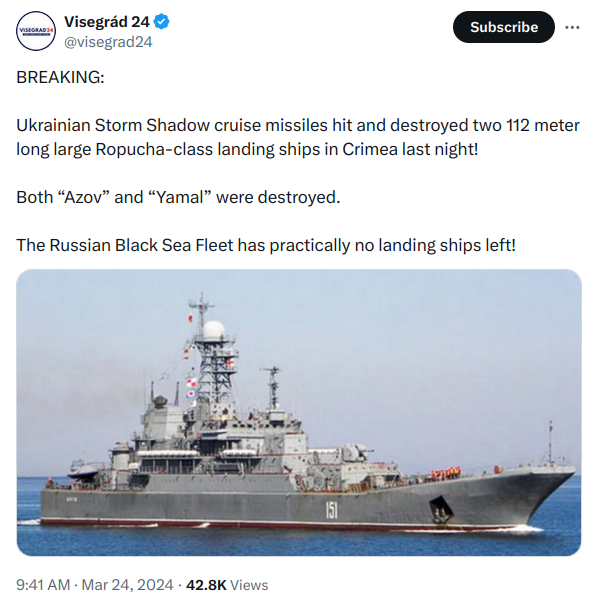Subscribe to Visegrád 24

(504, 27)
